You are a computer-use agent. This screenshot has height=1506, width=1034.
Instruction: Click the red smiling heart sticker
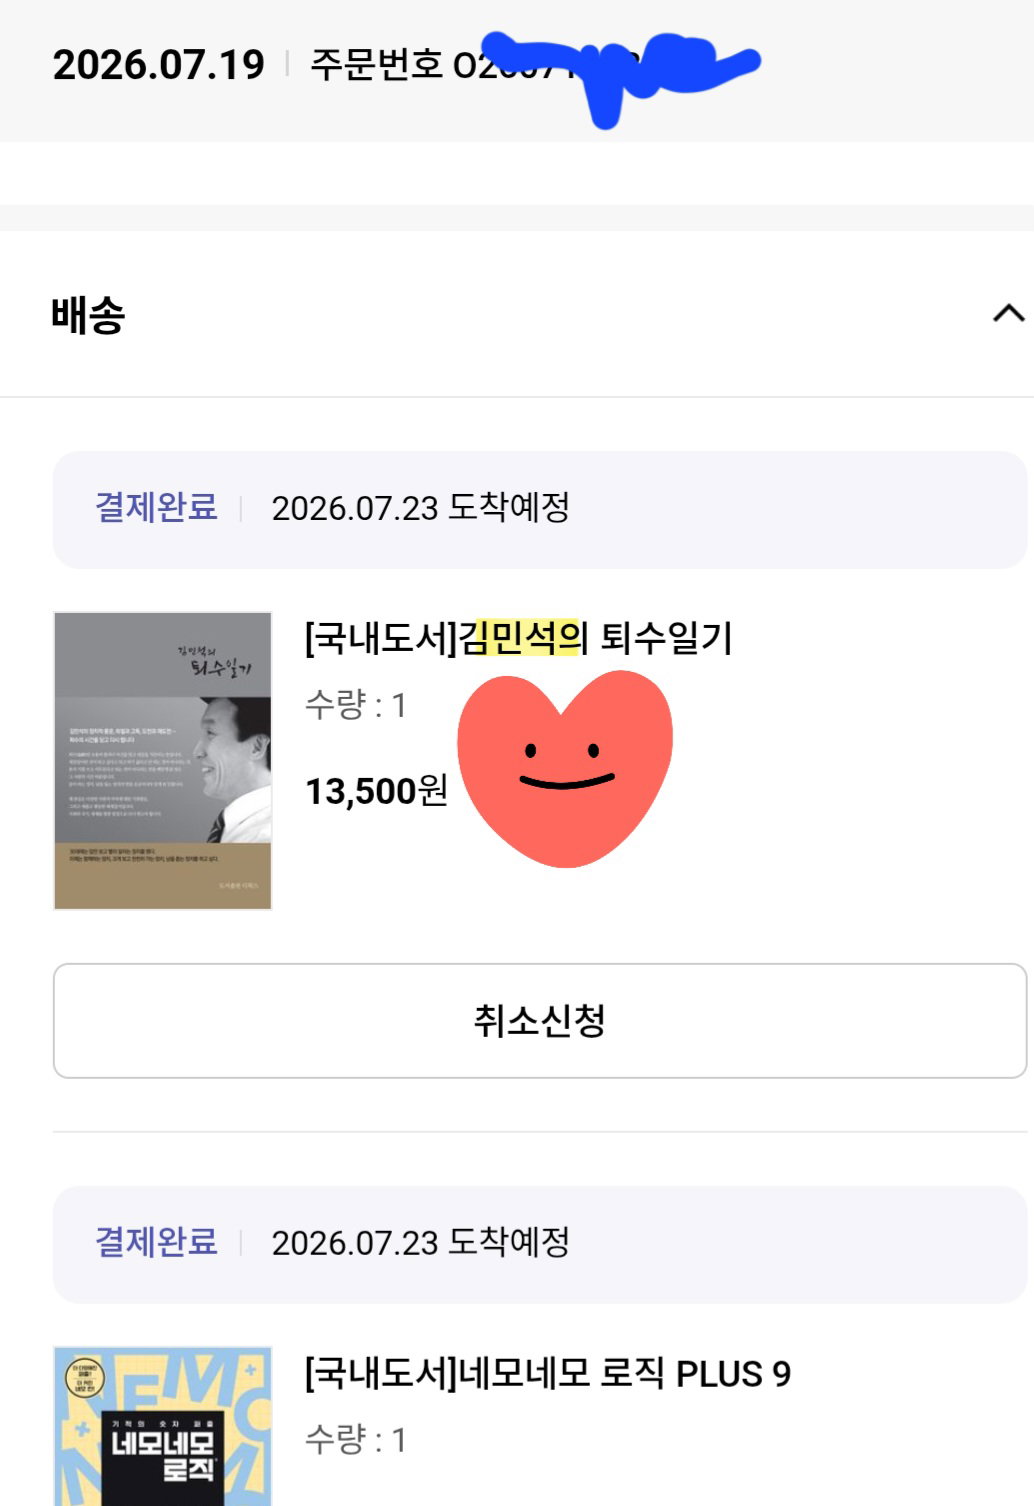[565, 768]
